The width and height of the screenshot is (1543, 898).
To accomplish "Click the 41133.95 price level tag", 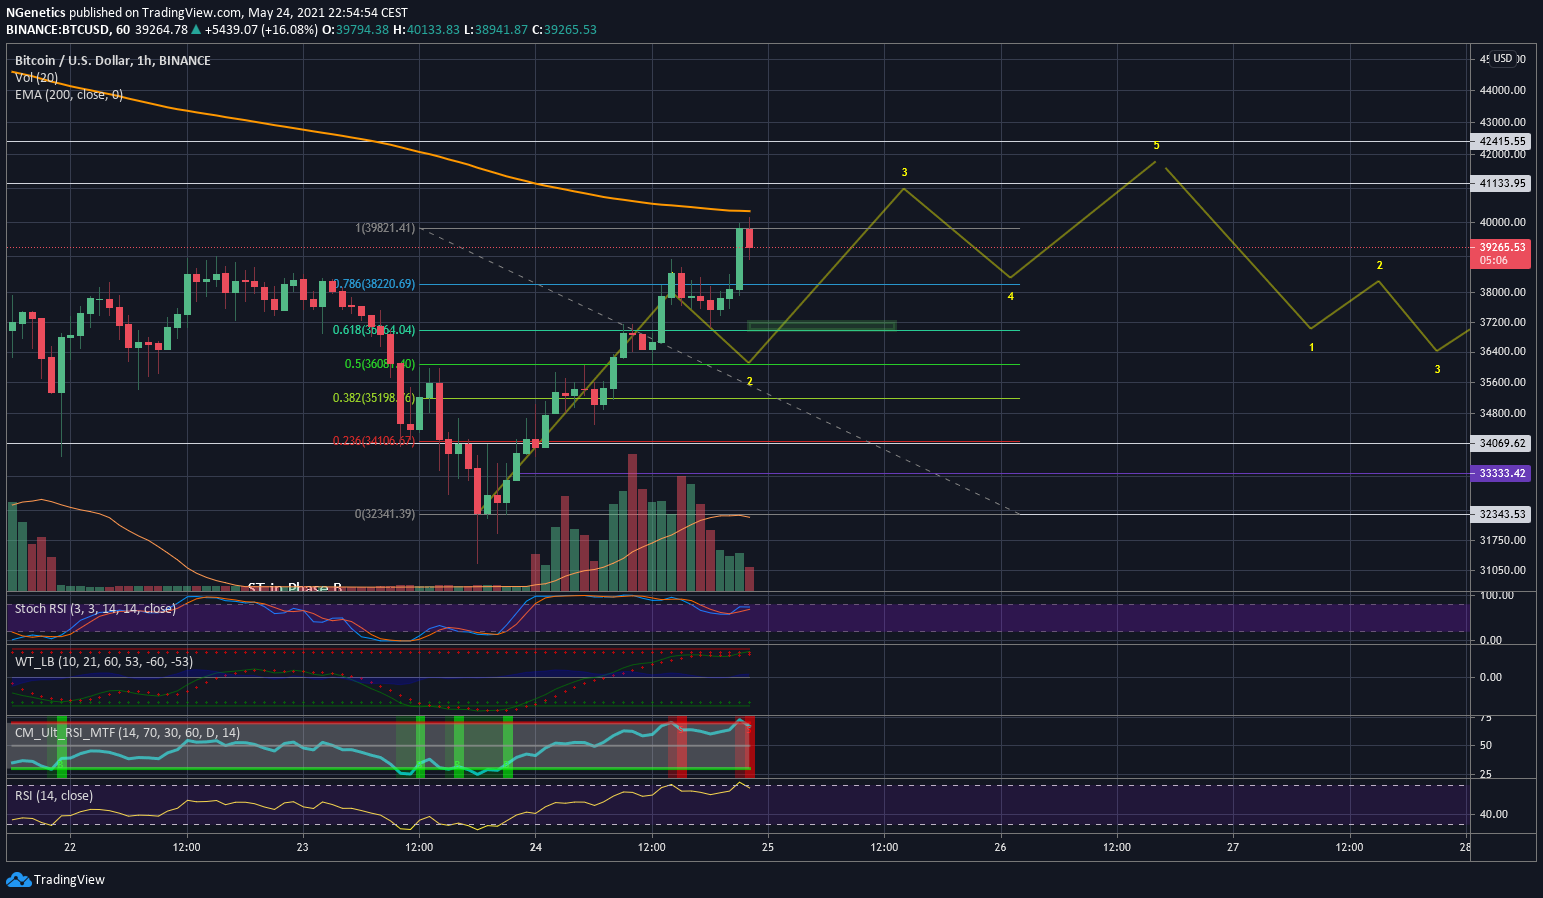I will 1502,184.
